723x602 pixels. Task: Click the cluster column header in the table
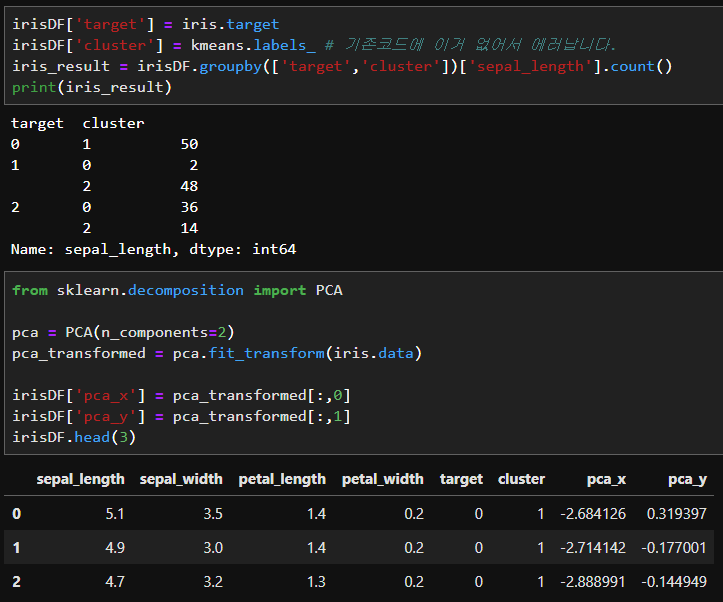(522, 479)
